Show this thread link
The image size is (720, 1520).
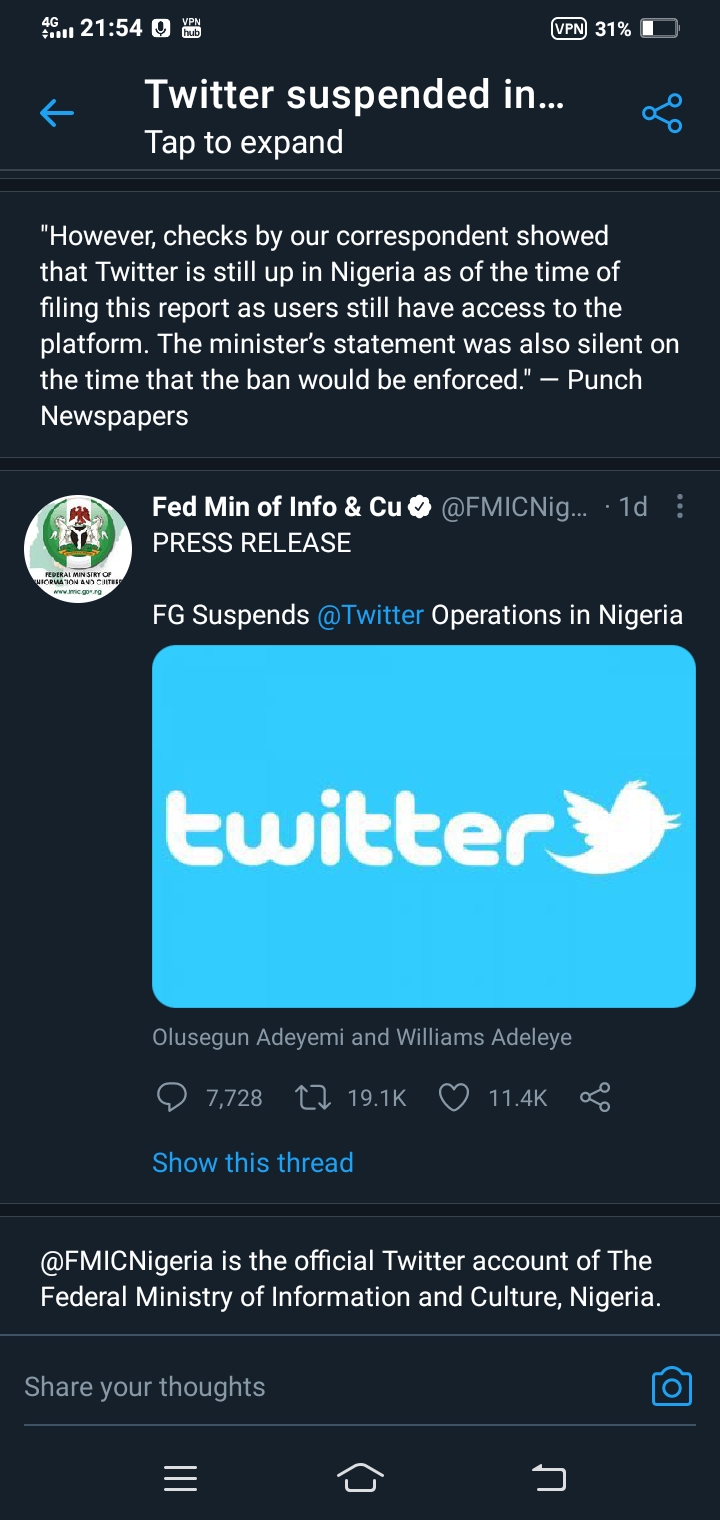[253, 1162]
